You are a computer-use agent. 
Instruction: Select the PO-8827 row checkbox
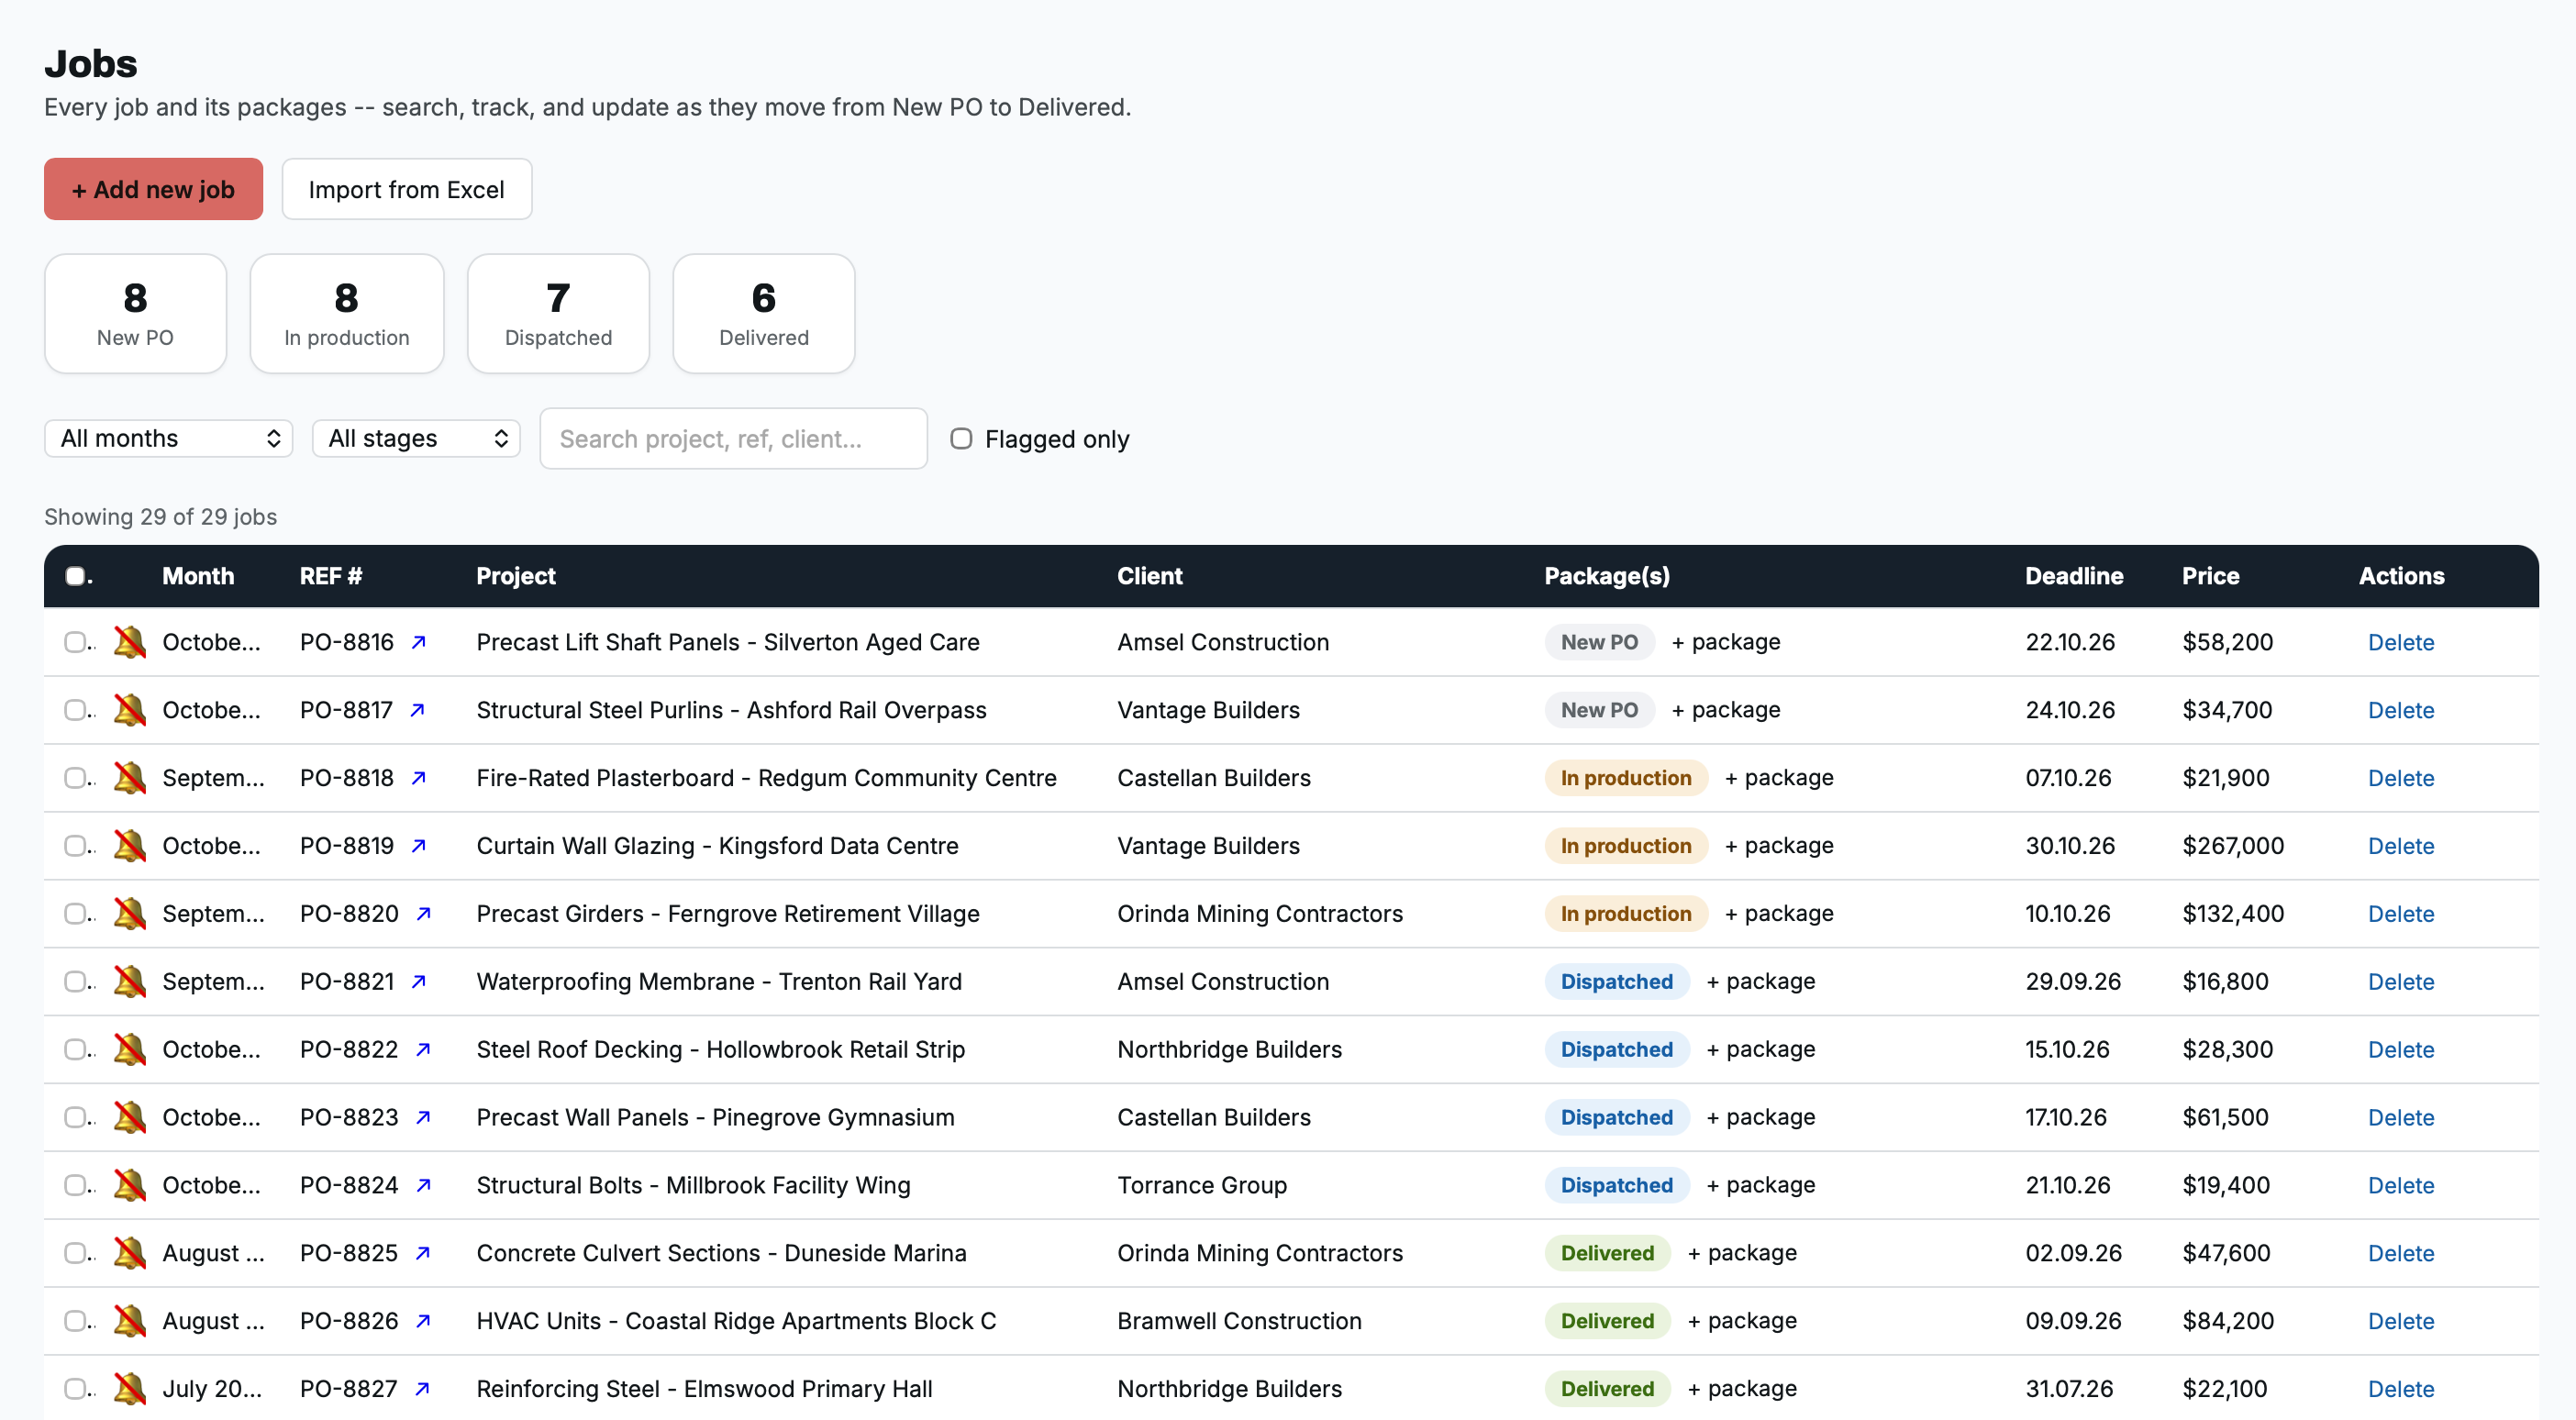pos(75,1389)
